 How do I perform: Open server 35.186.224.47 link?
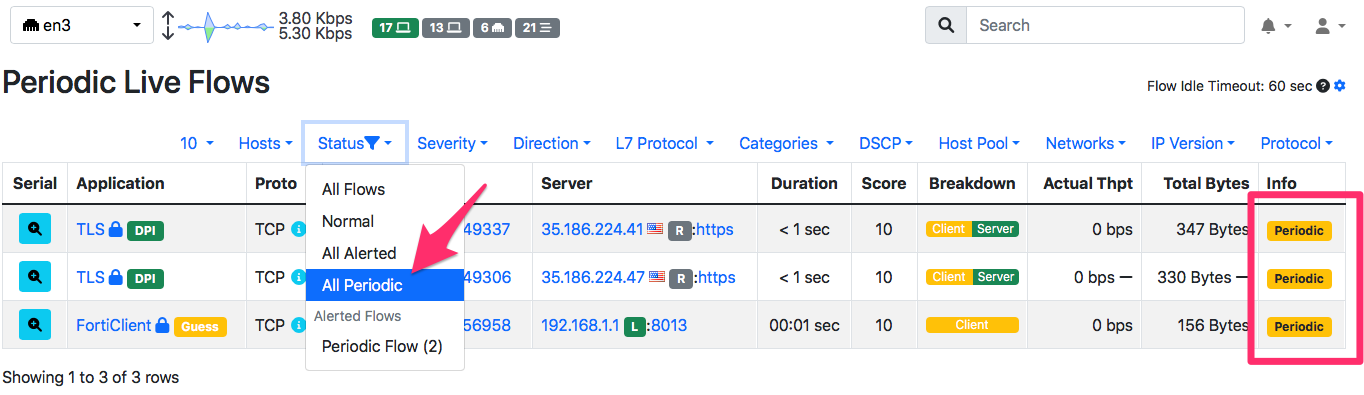click(x=592, y=277)
